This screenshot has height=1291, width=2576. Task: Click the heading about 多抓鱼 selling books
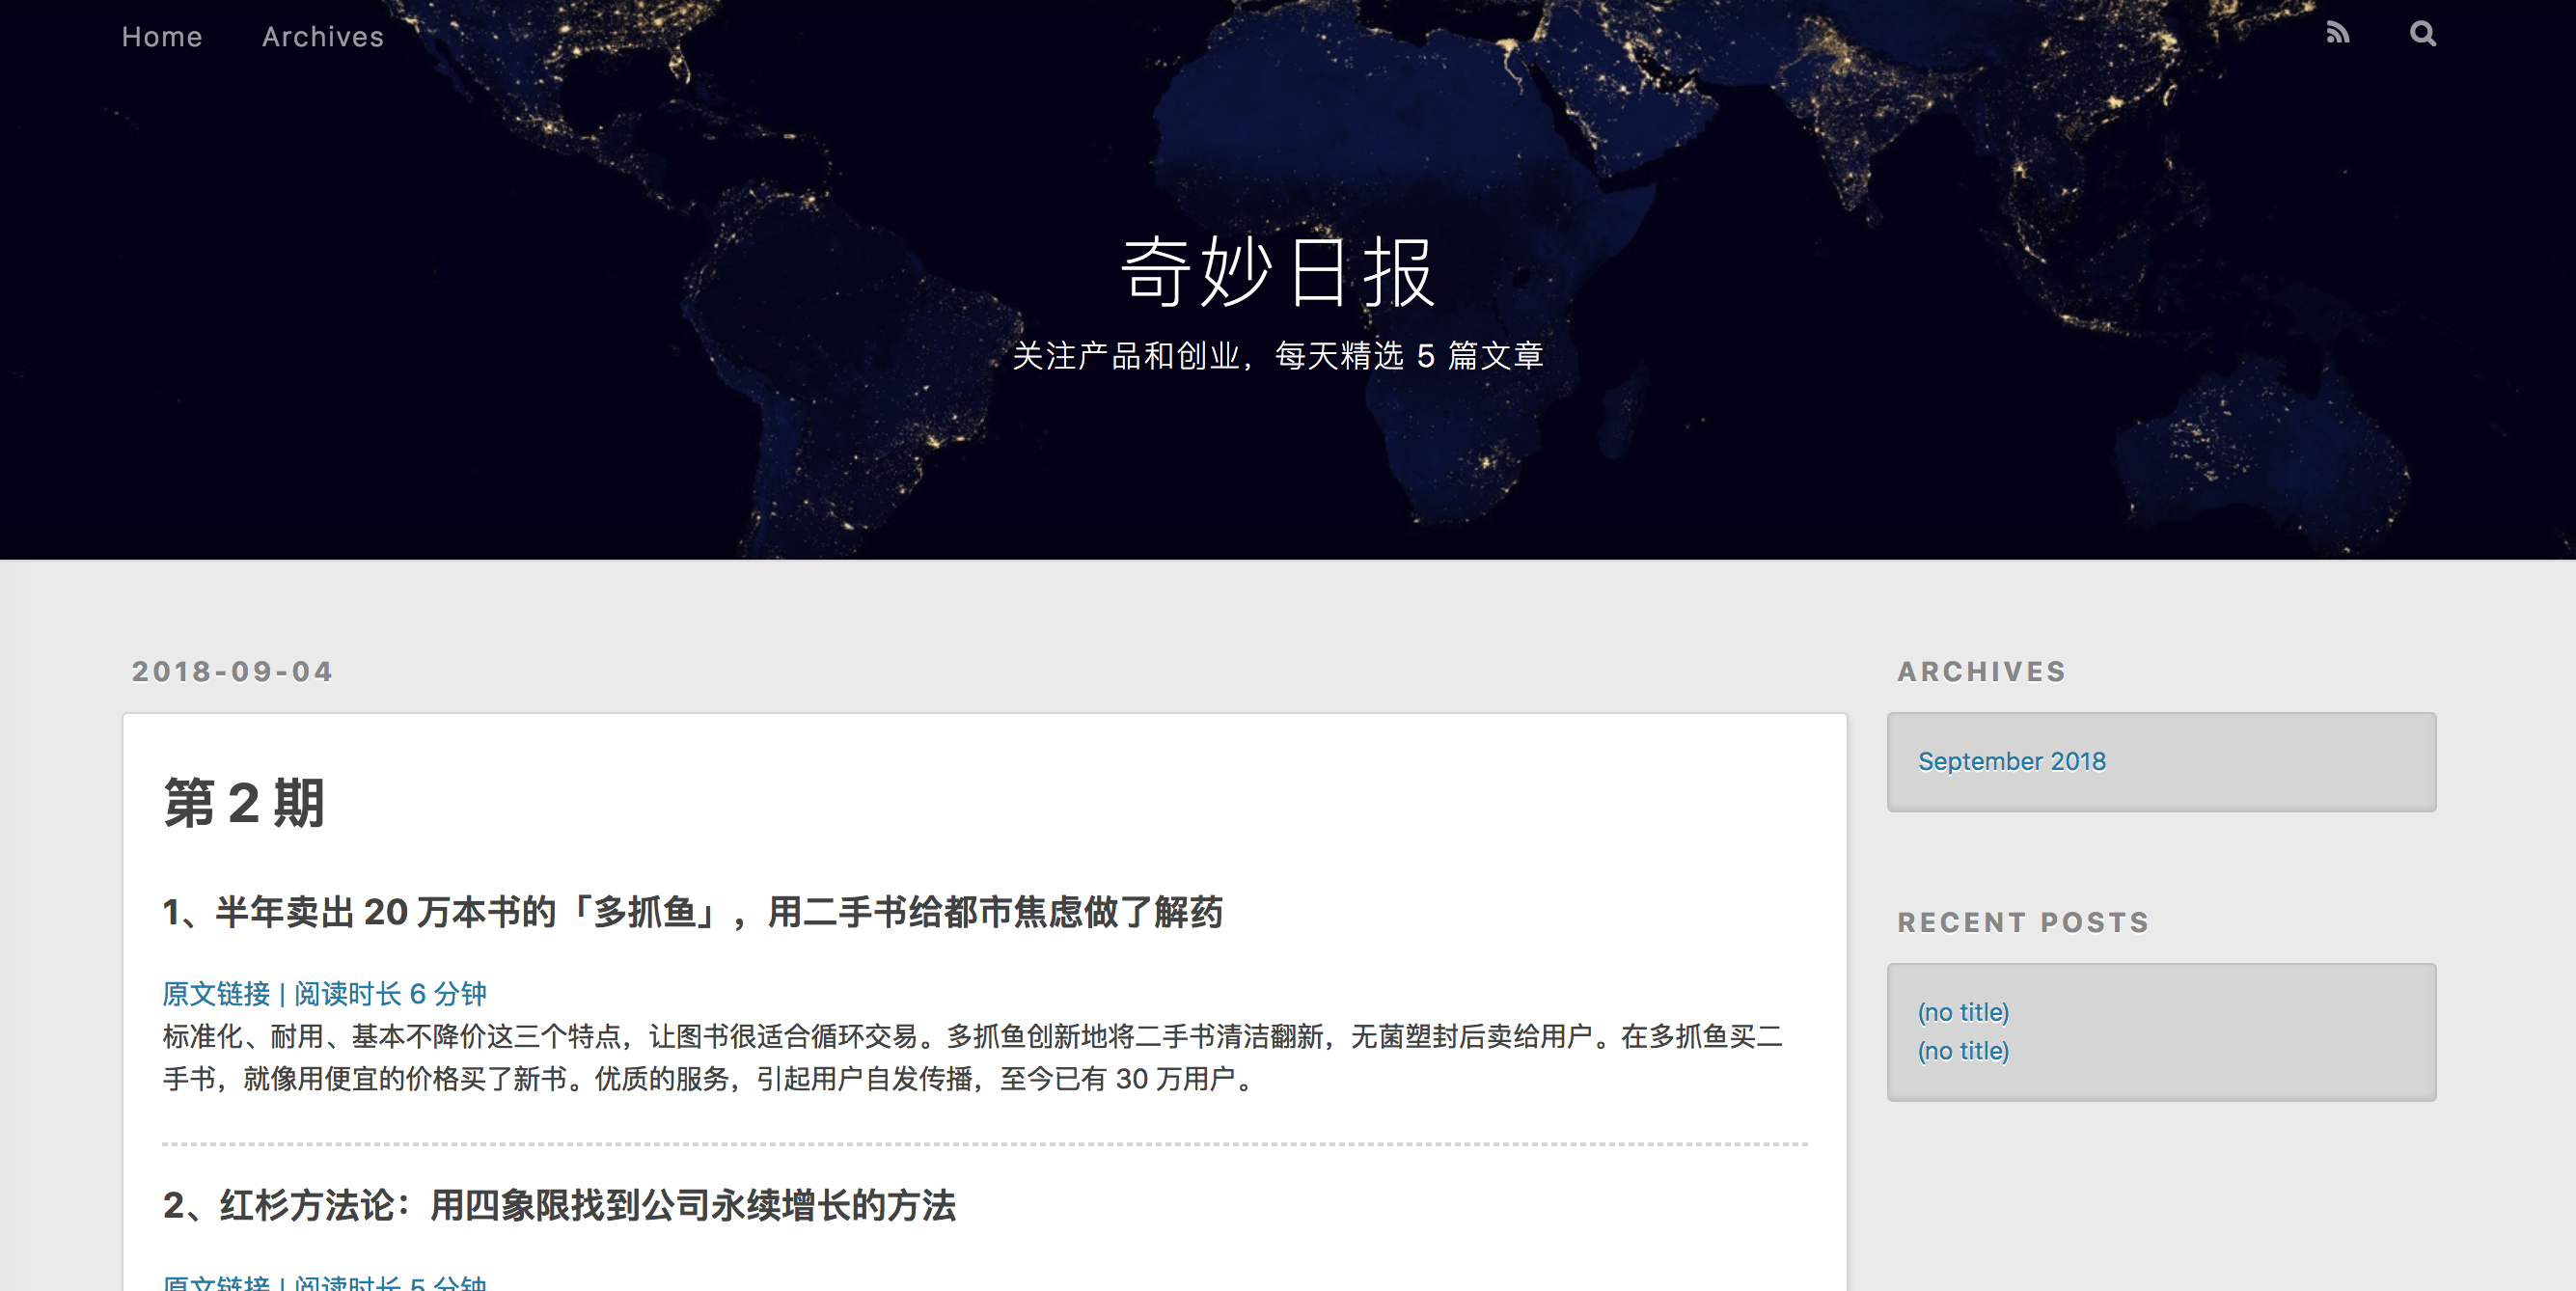coord(692,912)
